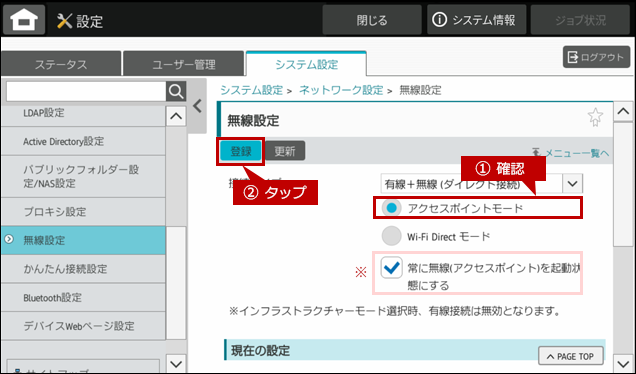This screenshot has width=636, height=374.
Task: Click システム設定 breadcrumb link
Action: (251, 90)
